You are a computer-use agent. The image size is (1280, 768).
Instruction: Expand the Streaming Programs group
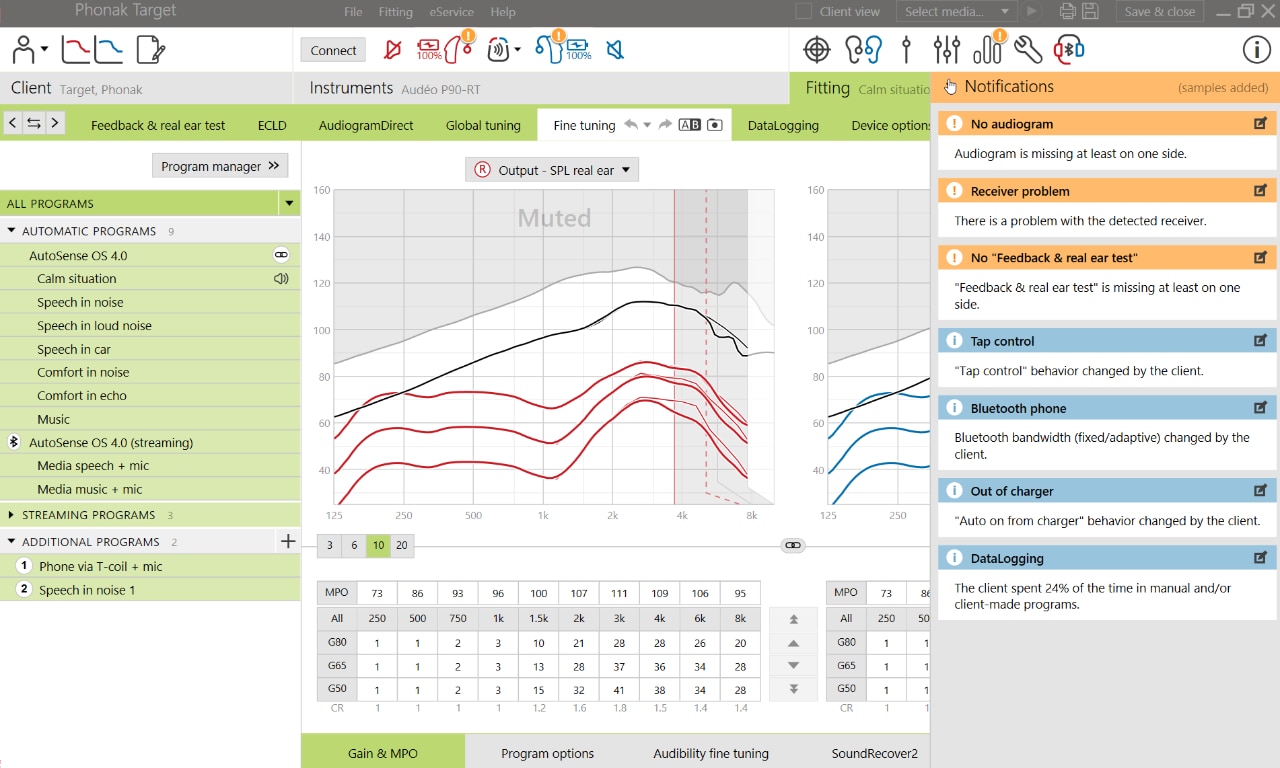pyautogui.click(x=11, y=515)
